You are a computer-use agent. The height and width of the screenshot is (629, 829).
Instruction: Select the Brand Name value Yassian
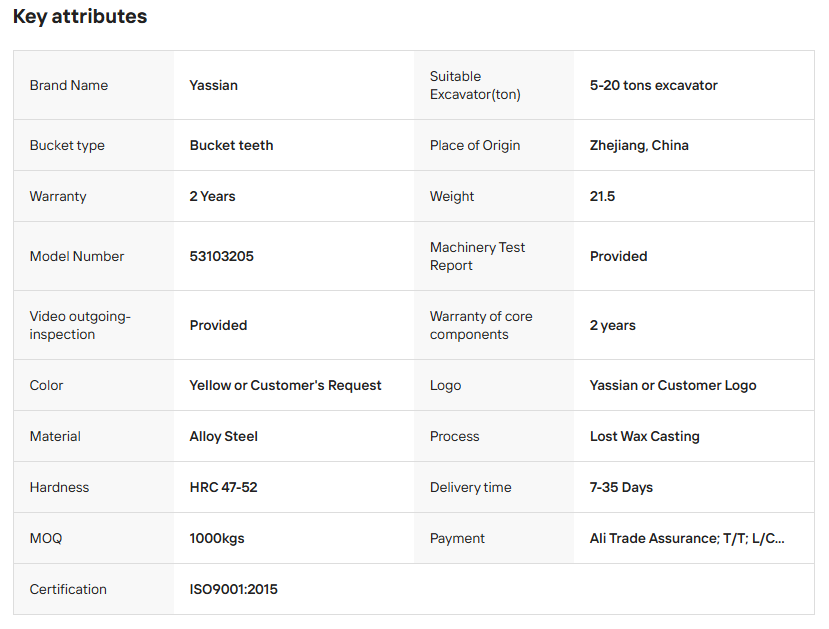(x=214, y=85)
